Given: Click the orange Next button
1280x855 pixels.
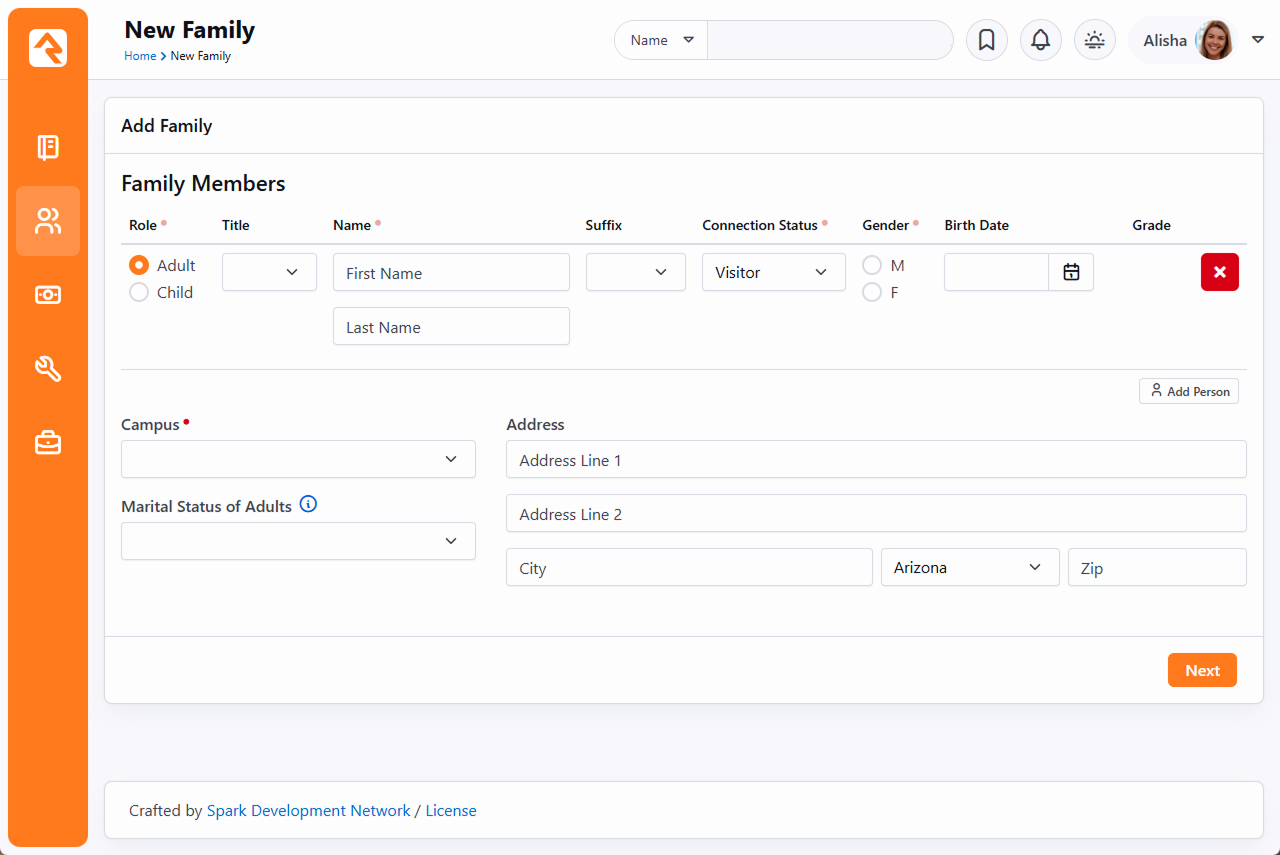Looking at the screenshot, I should pos(1202,670).
